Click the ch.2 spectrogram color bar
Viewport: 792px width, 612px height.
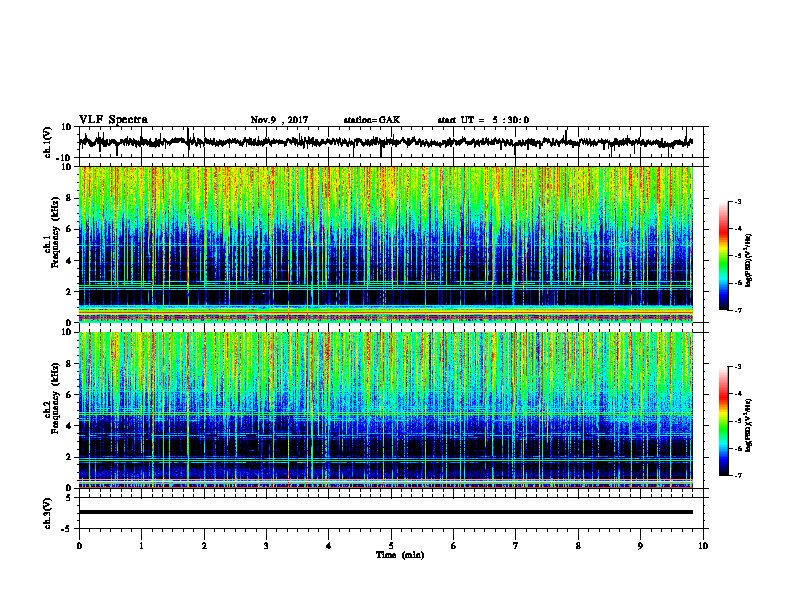pyautogui.click(x=724, y=421)
